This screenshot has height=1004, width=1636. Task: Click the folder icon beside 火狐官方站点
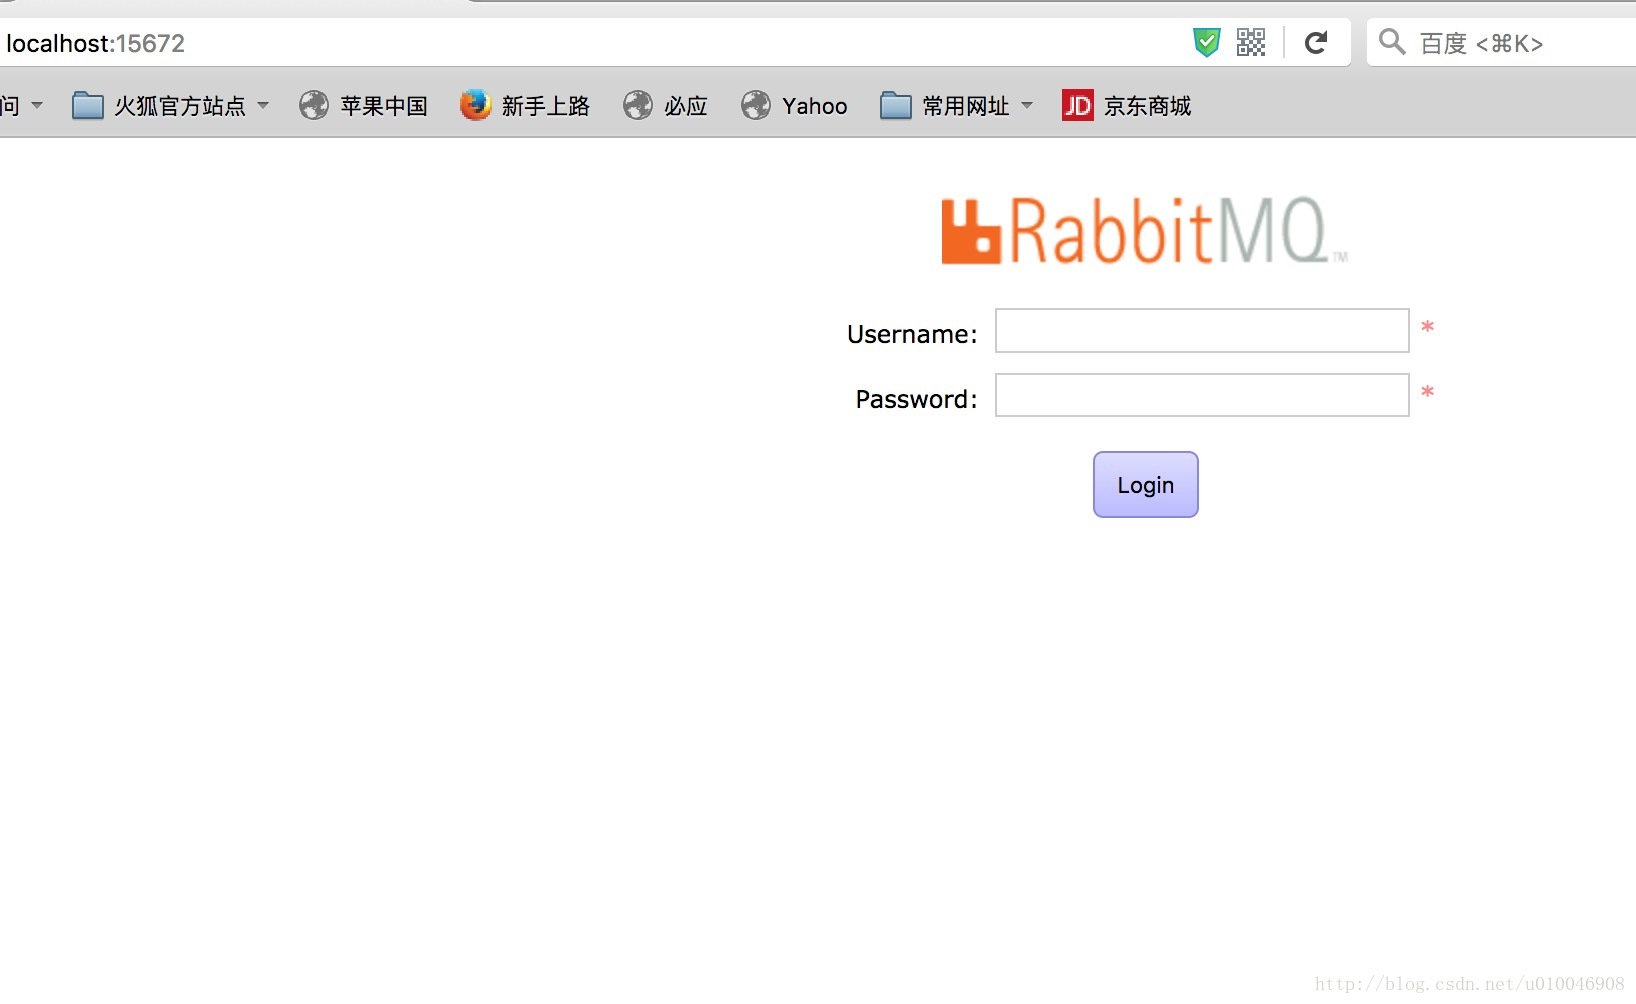[88, 105]
